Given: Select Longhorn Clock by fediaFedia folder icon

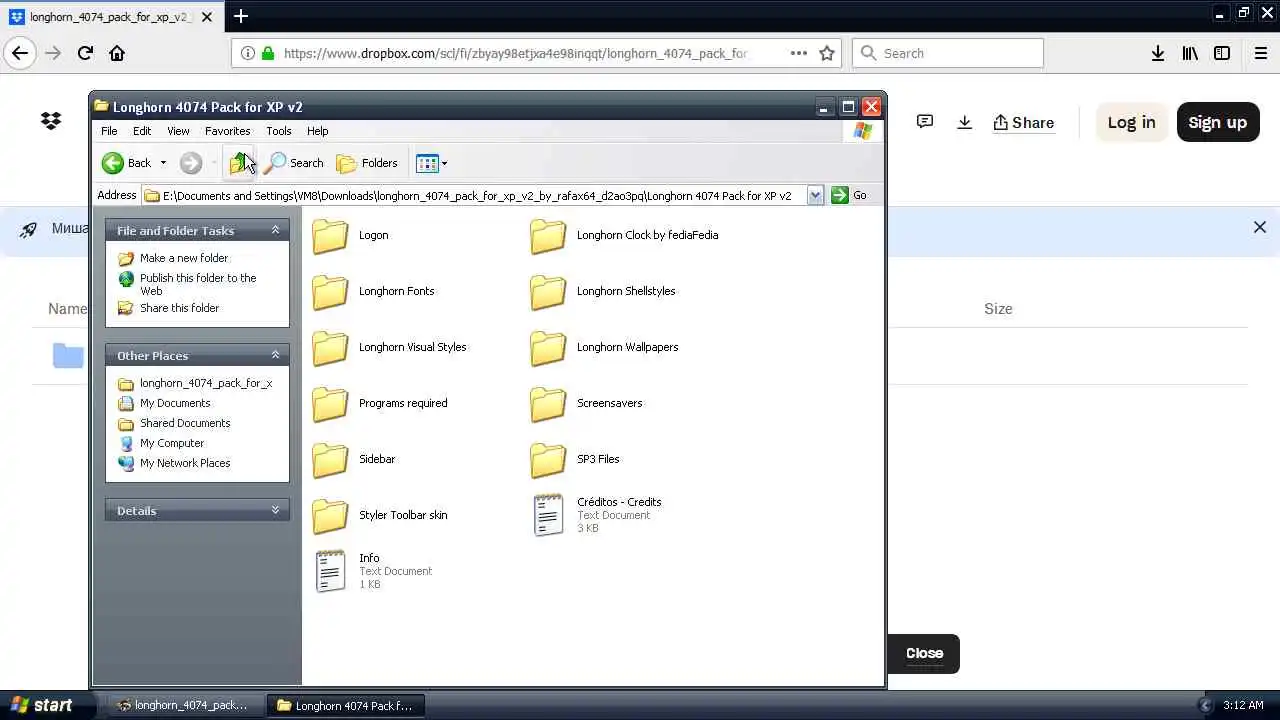Looking at the screenshot, I should pos(548,236).
